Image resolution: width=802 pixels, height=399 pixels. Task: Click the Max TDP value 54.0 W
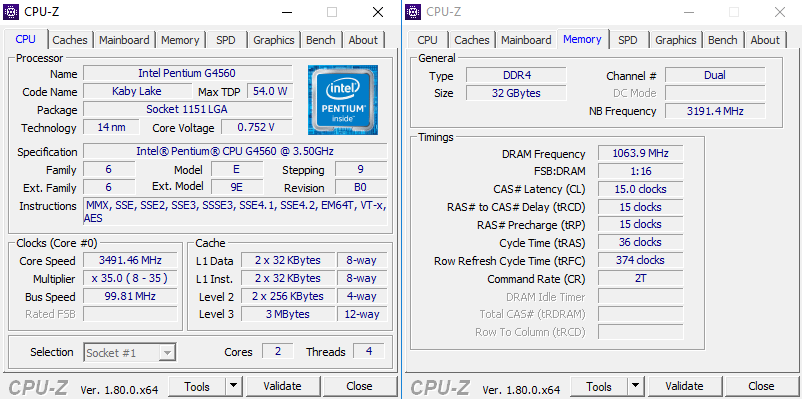[x=270, y=91]
